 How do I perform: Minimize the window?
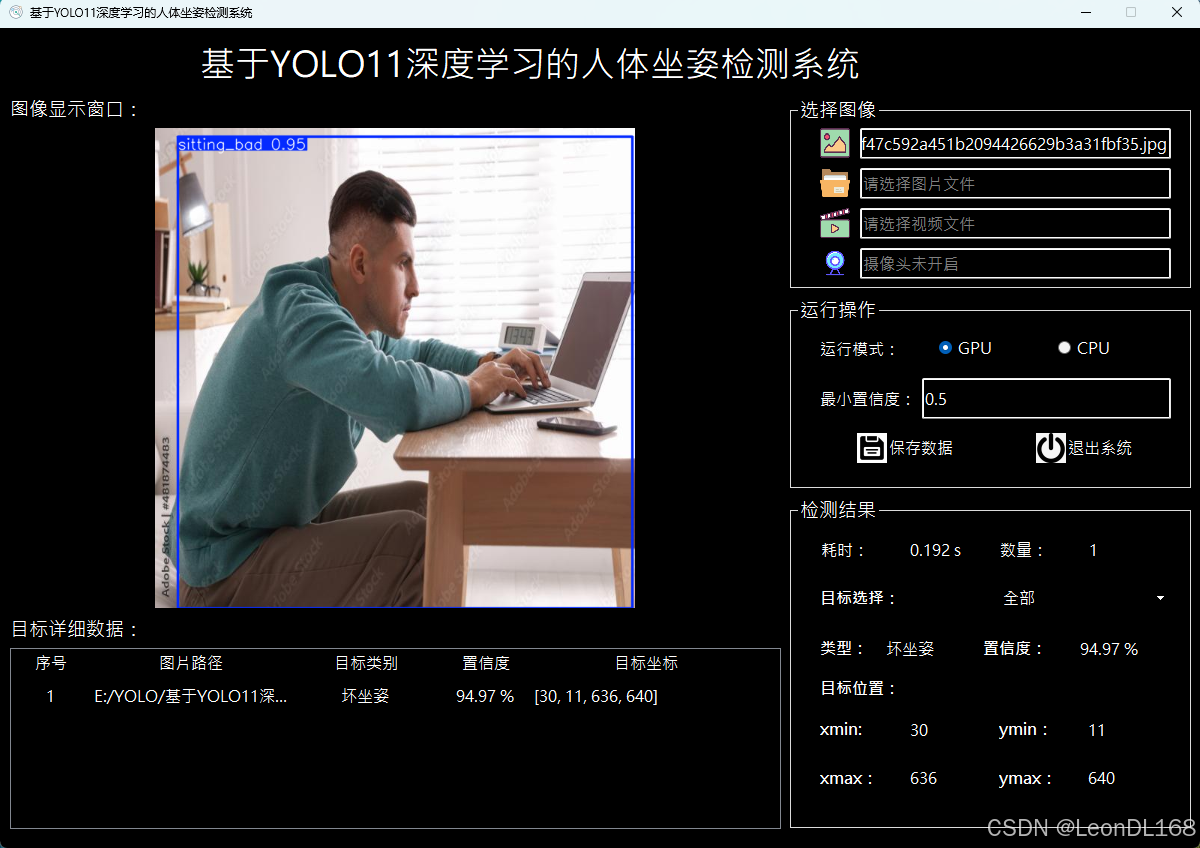[1085, 12]
